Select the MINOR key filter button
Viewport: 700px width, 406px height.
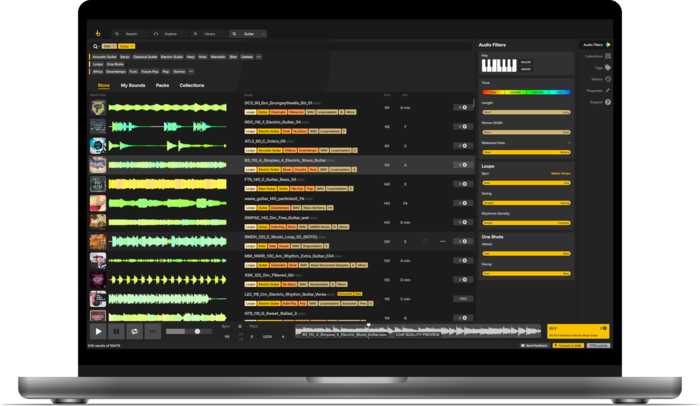pos(526,69)
